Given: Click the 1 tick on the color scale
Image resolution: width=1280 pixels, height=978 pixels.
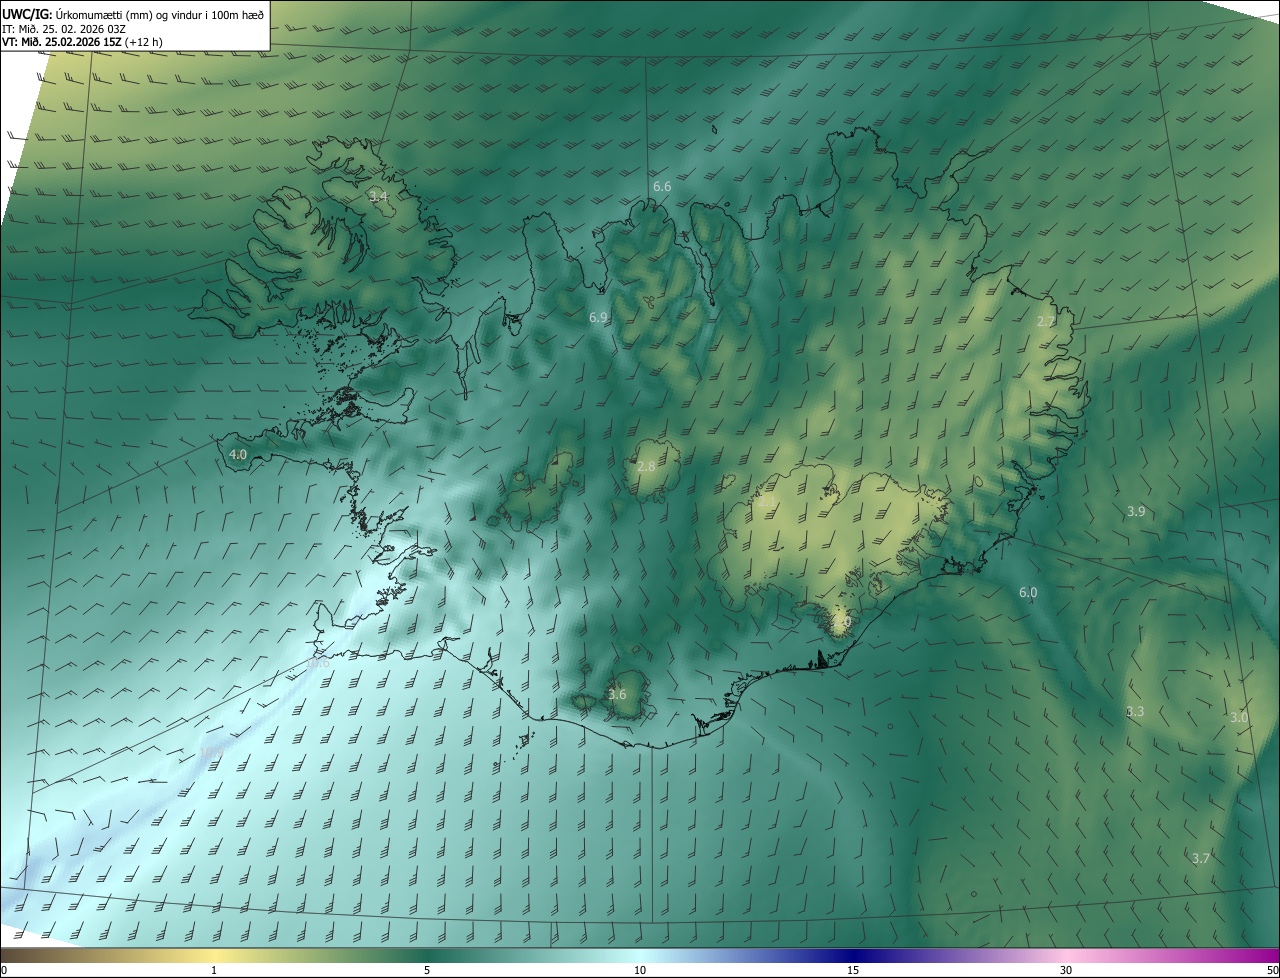Looking at the screenshot, I should tap(214, 970).
